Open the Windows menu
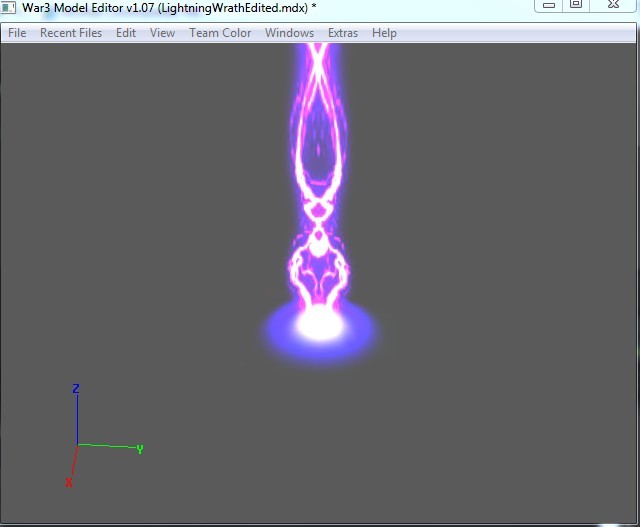Viewport: 640px width, 527px height. point(289,33)
